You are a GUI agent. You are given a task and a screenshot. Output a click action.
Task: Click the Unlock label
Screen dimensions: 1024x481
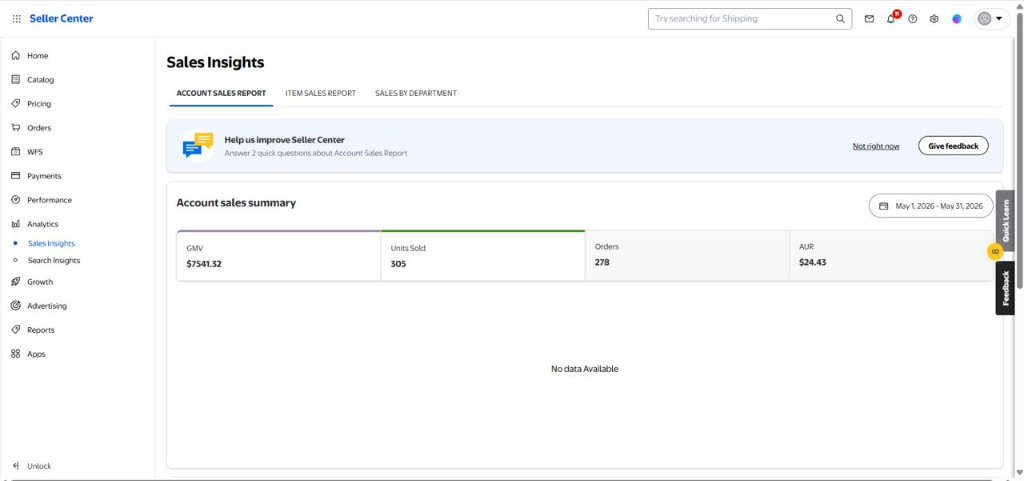(39, 466)
